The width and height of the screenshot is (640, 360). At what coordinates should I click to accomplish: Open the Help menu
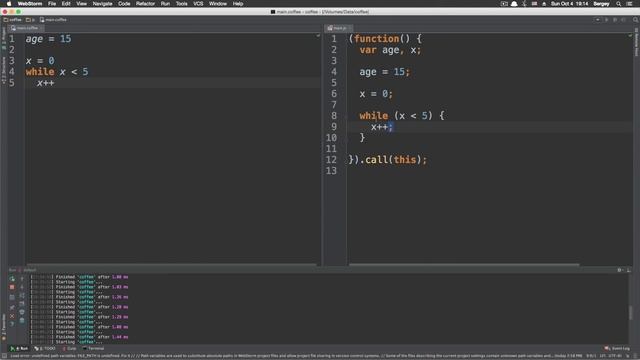tap(238, 4)
